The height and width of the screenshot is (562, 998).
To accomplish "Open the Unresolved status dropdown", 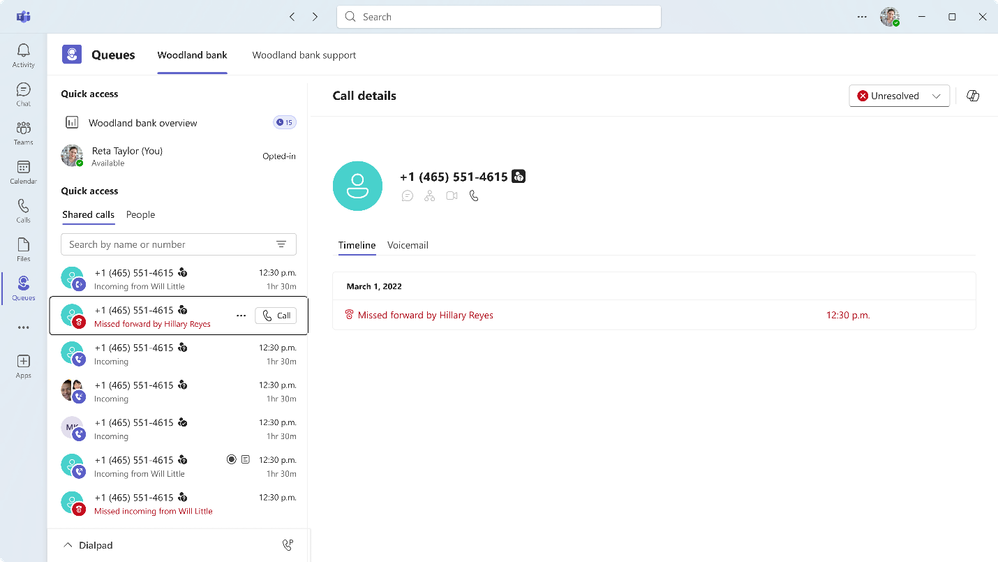I will click(x=899, y=95).
